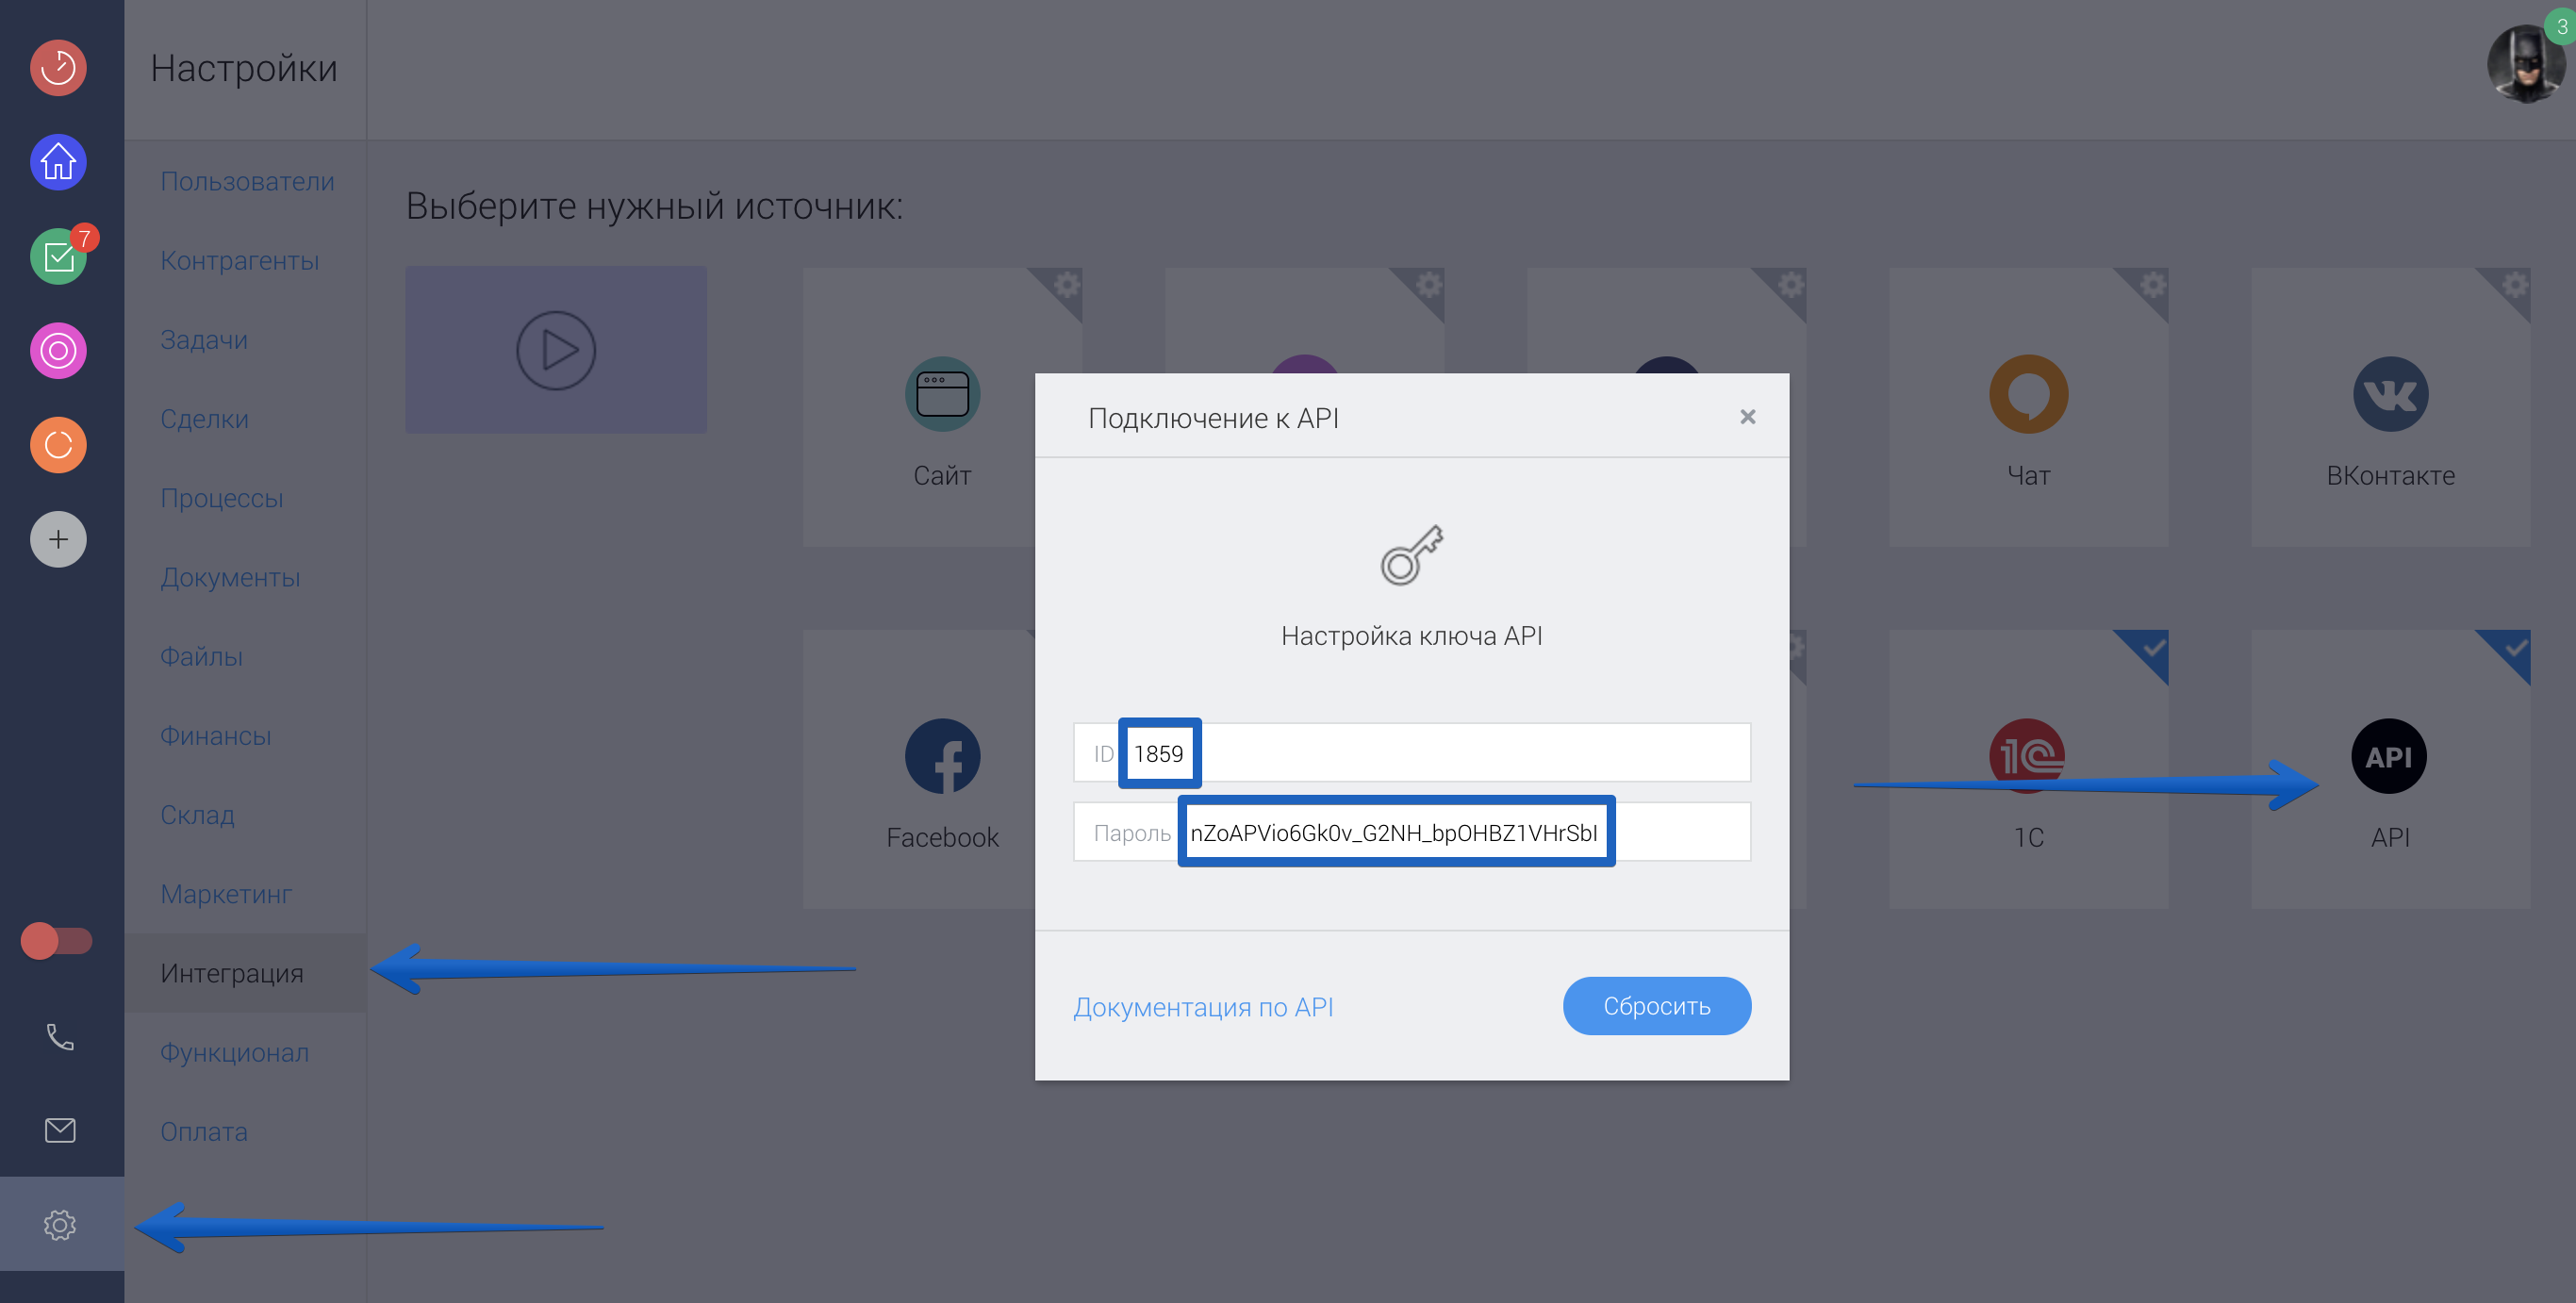Select the Чат source icon
The image size is (2576, 1303).
[x=2028, y=394]
